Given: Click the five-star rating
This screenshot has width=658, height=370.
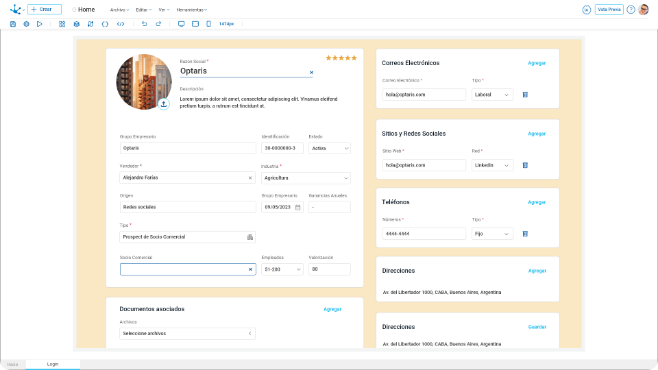Looking at the screenshot, I should coord(341,58).
